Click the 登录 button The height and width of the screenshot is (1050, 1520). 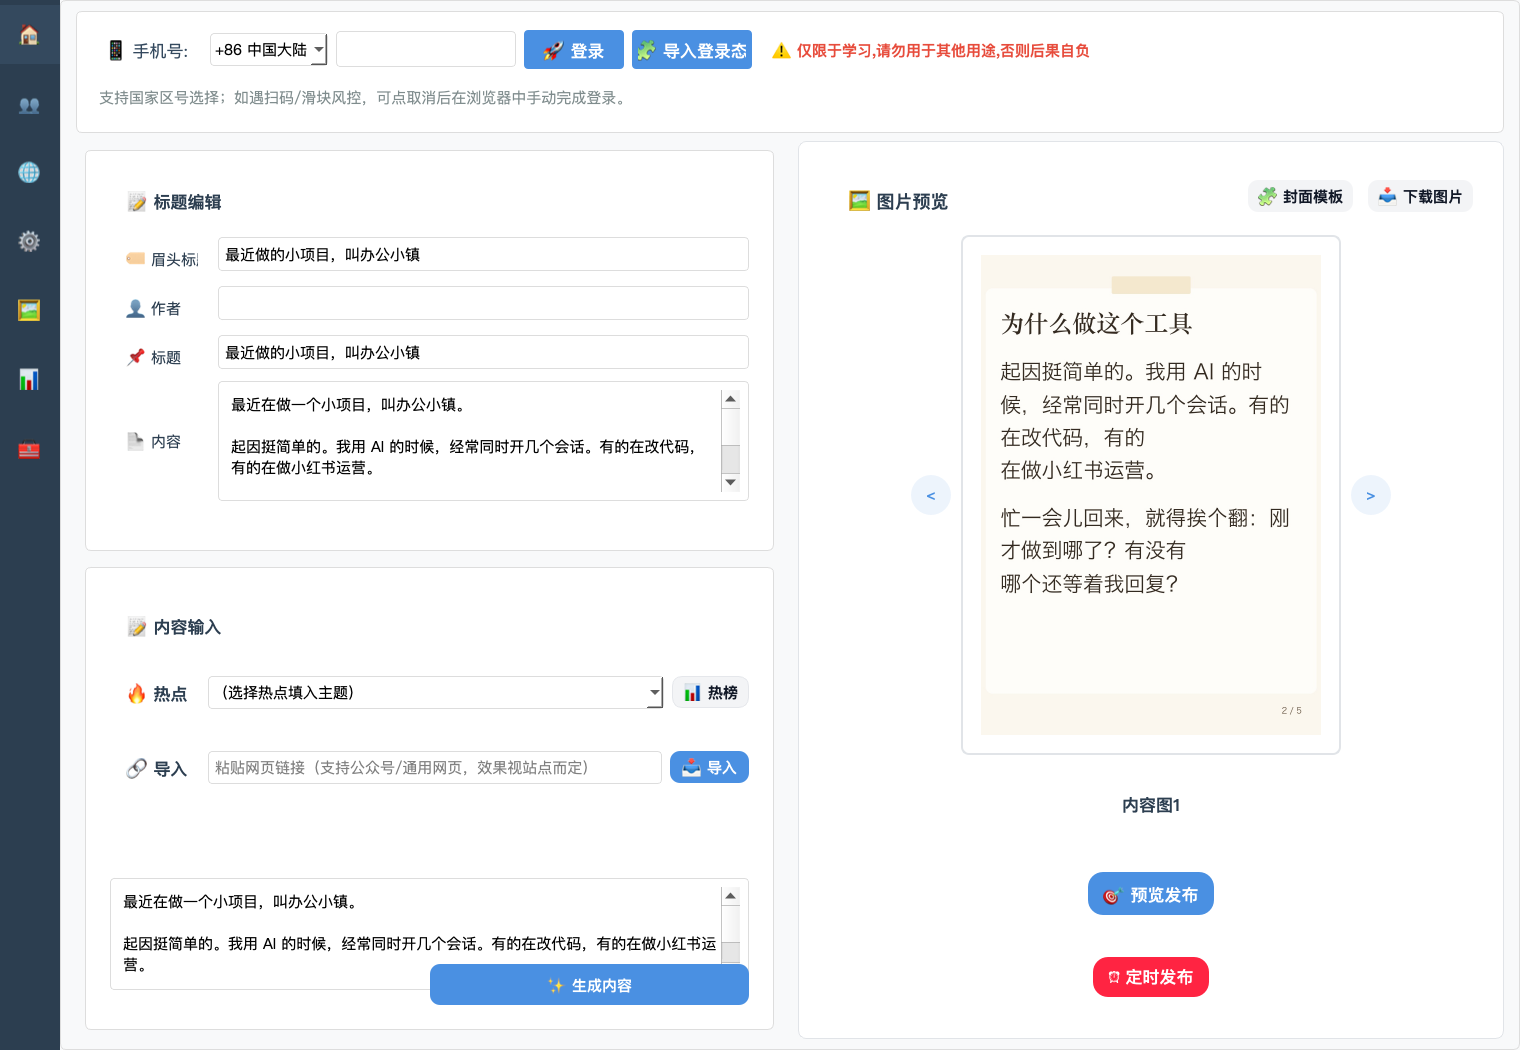point(574,50)
